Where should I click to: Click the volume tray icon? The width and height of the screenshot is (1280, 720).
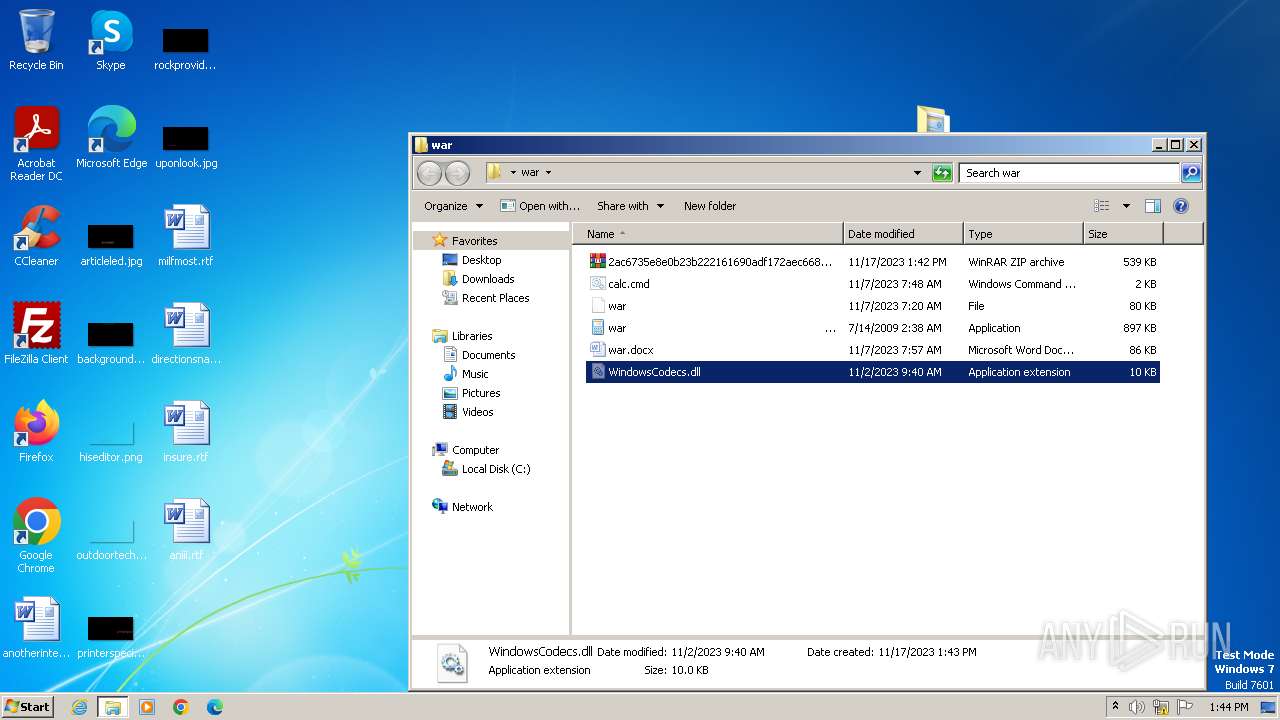[1136, 707]
